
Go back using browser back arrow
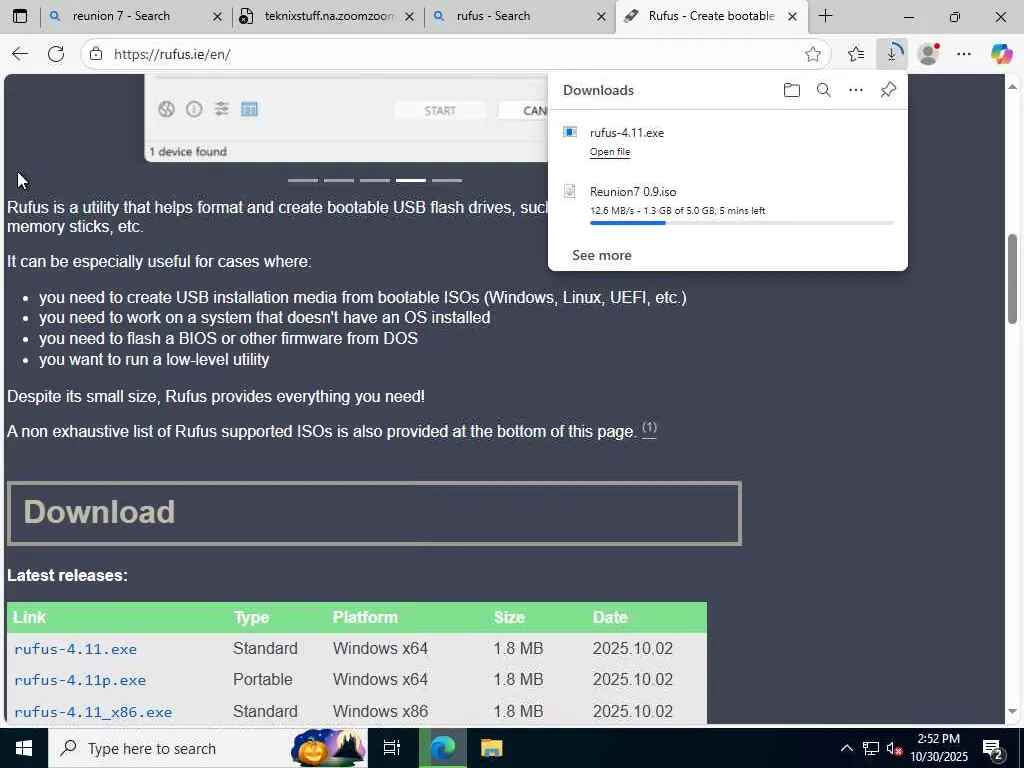pos(20,54)
